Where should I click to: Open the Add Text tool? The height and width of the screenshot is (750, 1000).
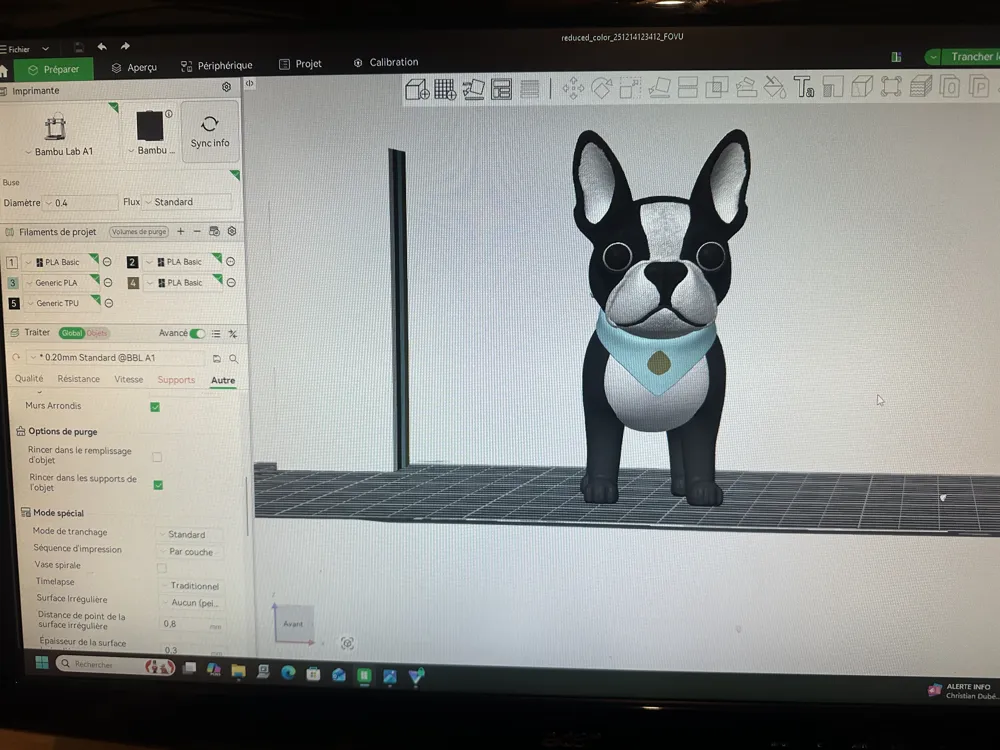[x=804, y=88]
